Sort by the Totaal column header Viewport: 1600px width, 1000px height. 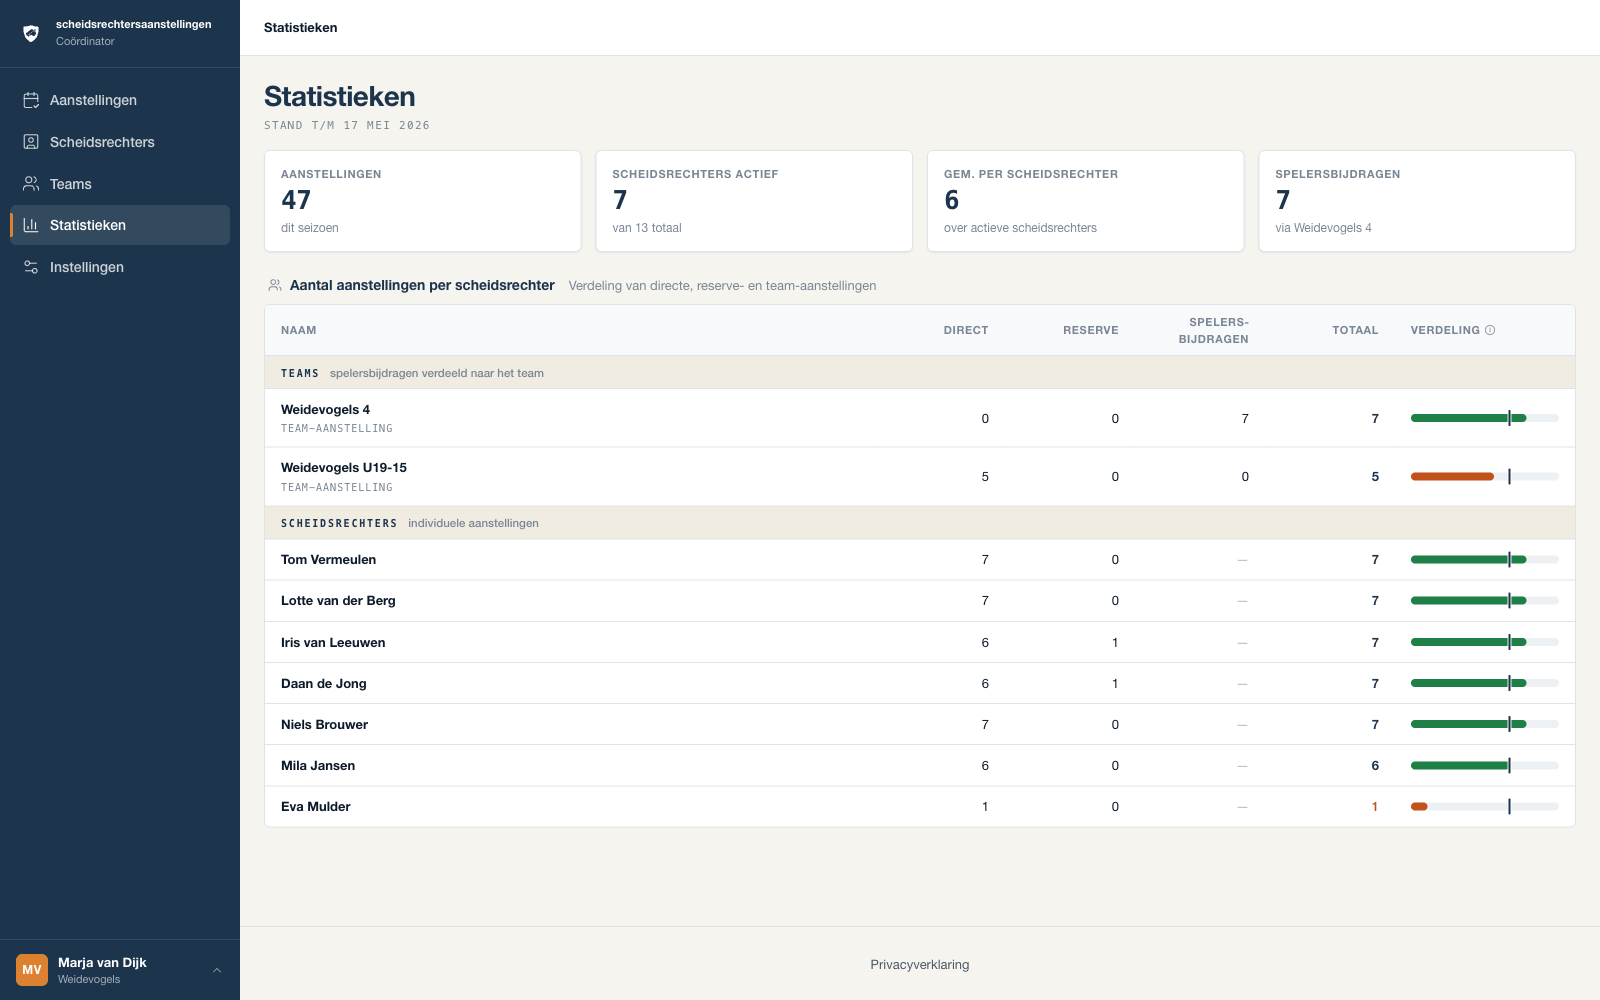[x=1355, y=330]
